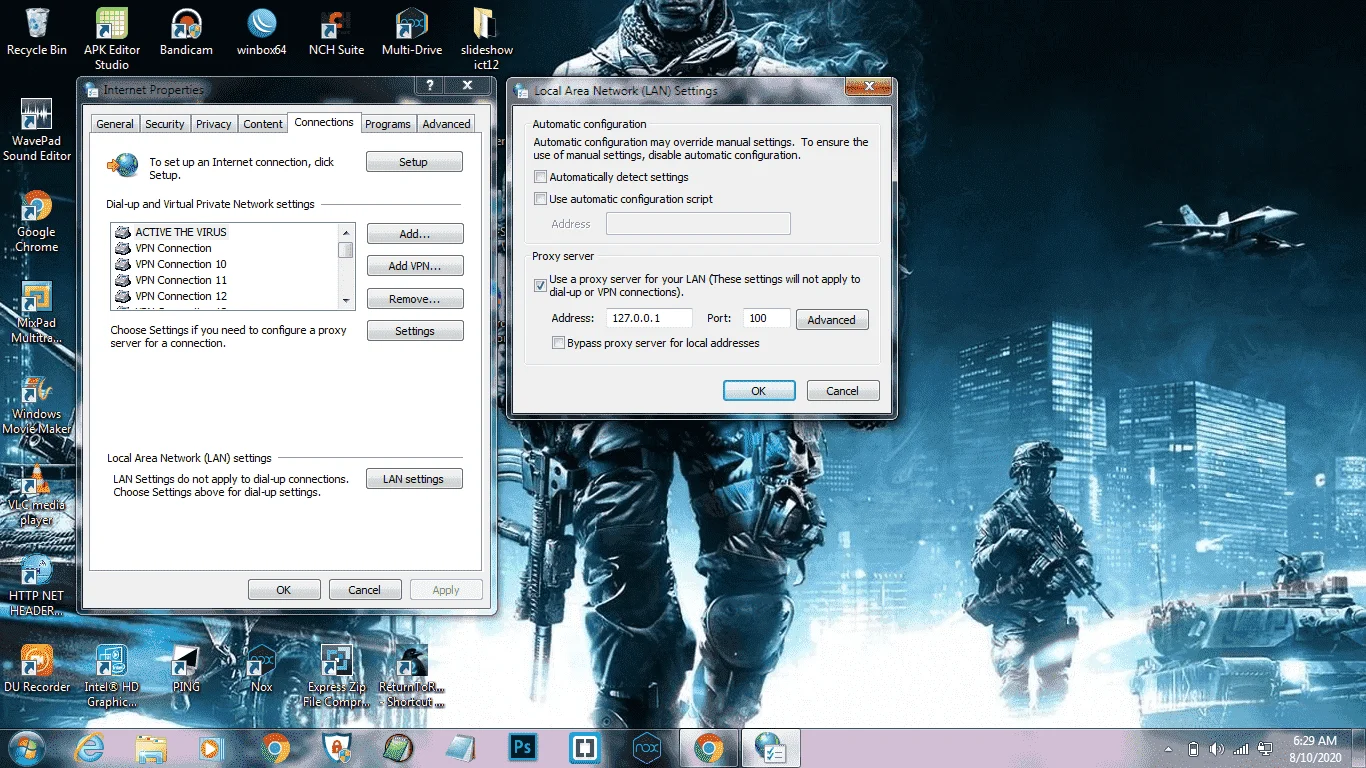Click the proxy Address field 127.0.0.1
The width and height of the screenshot is (1366, 768).
tap(648, 319)
